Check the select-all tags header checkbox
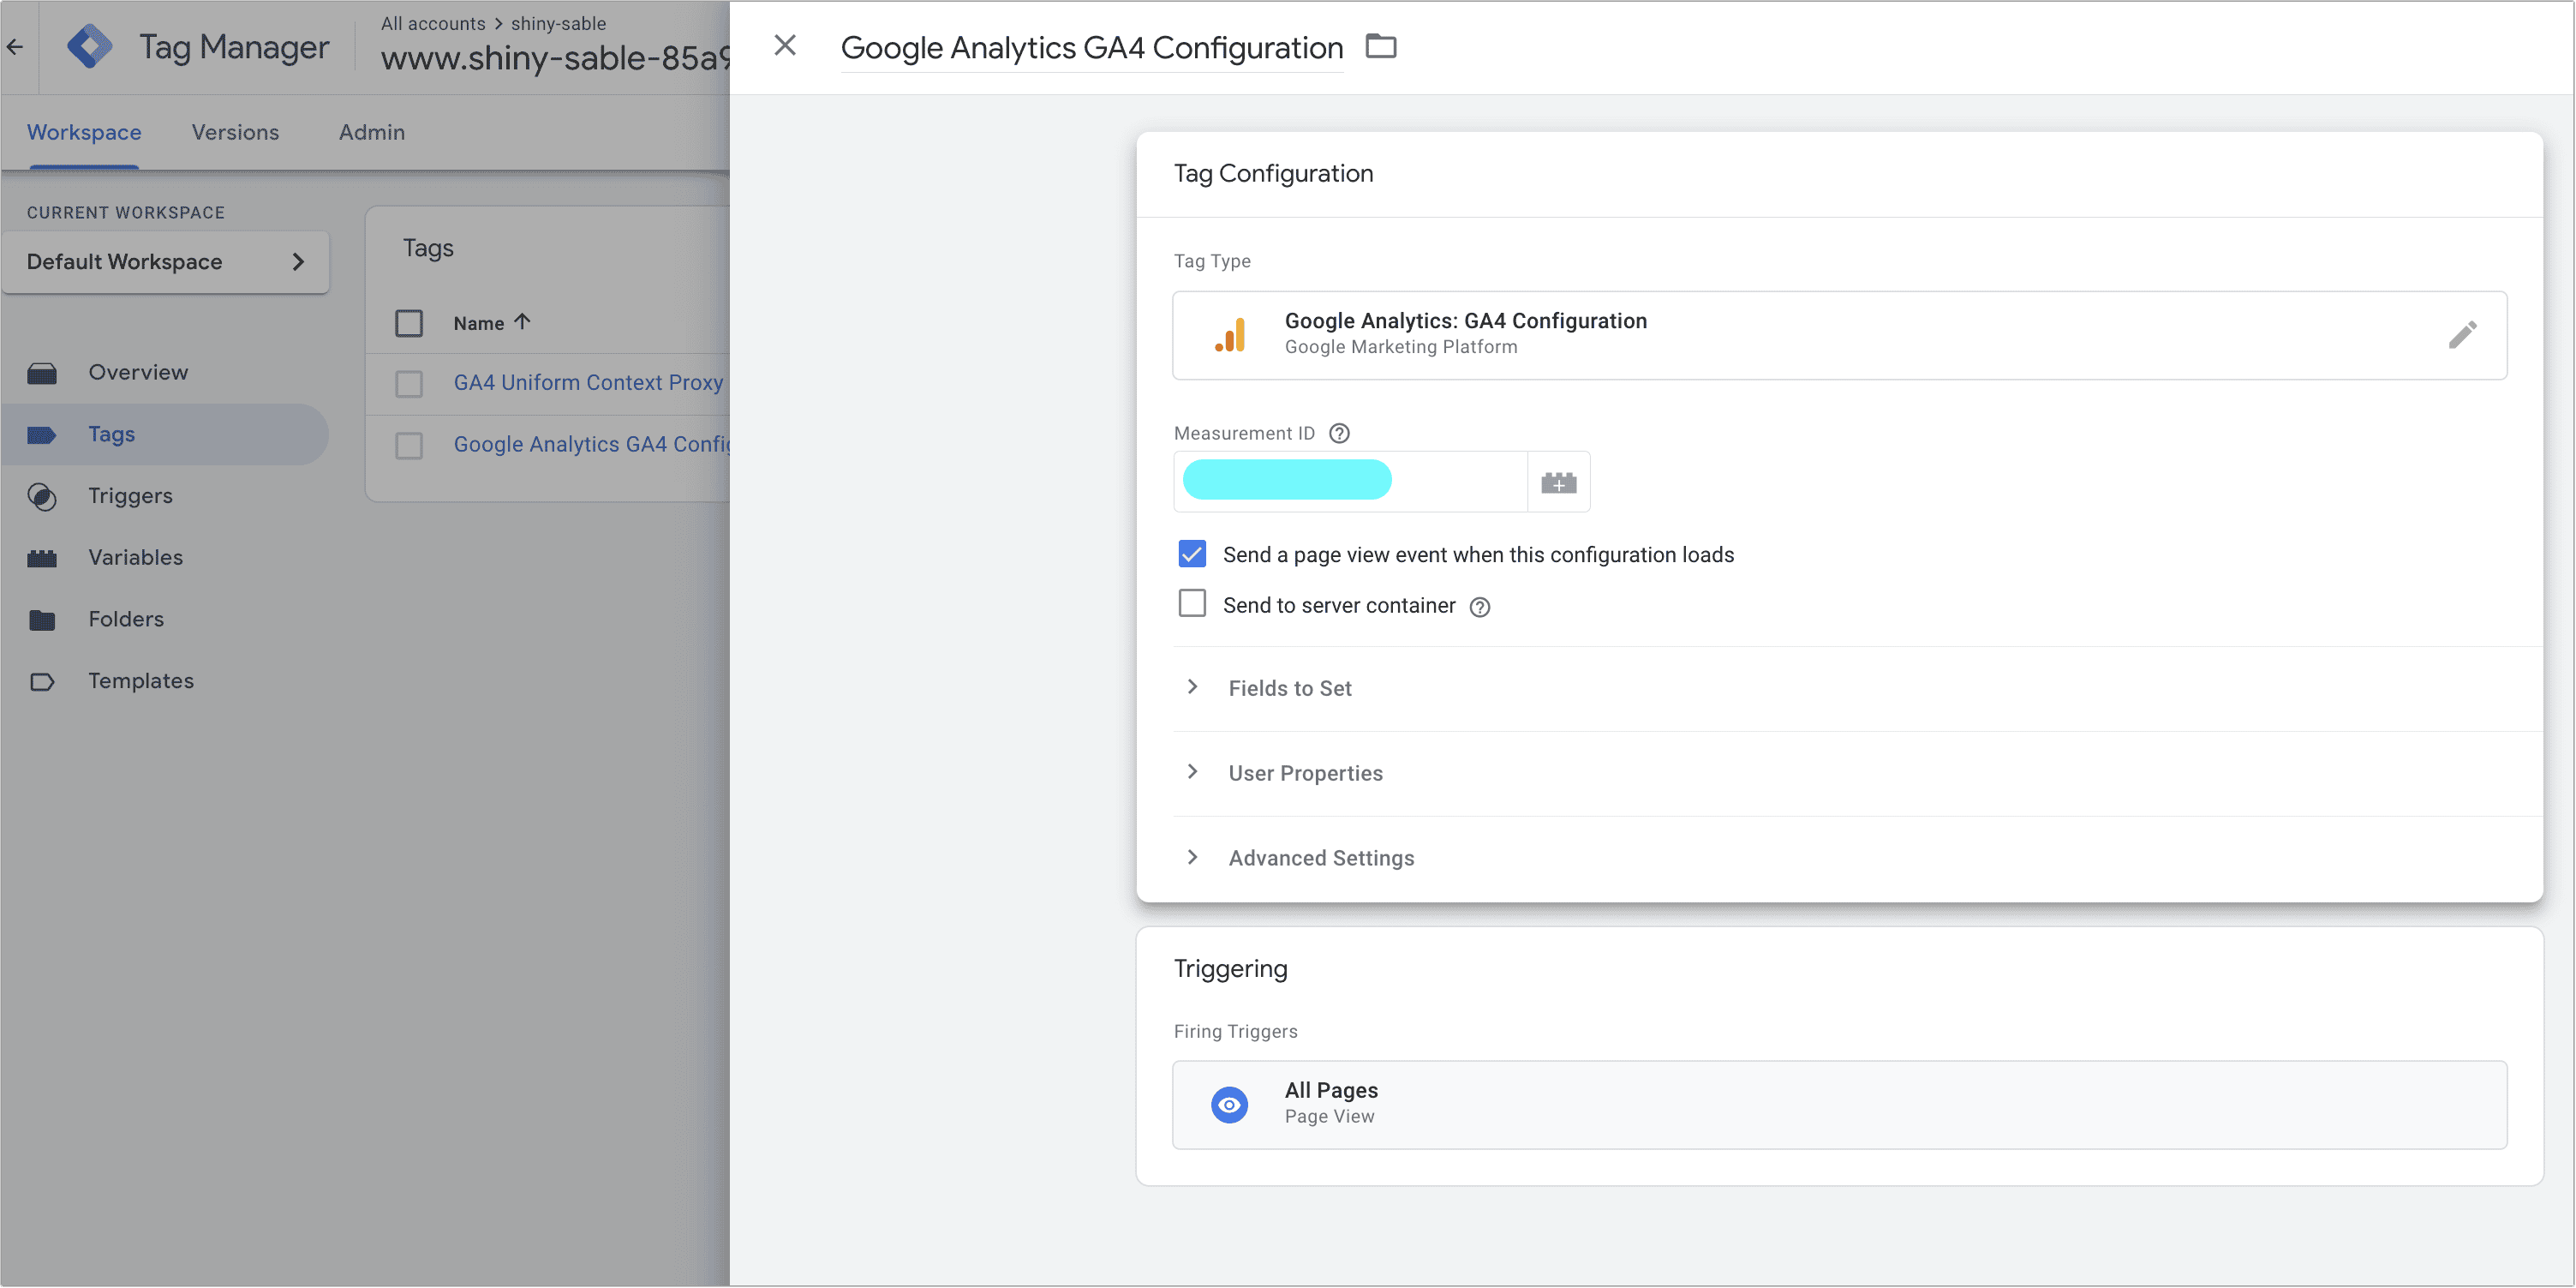The height and width of the screenshot is (1288, 2576). 409,323
